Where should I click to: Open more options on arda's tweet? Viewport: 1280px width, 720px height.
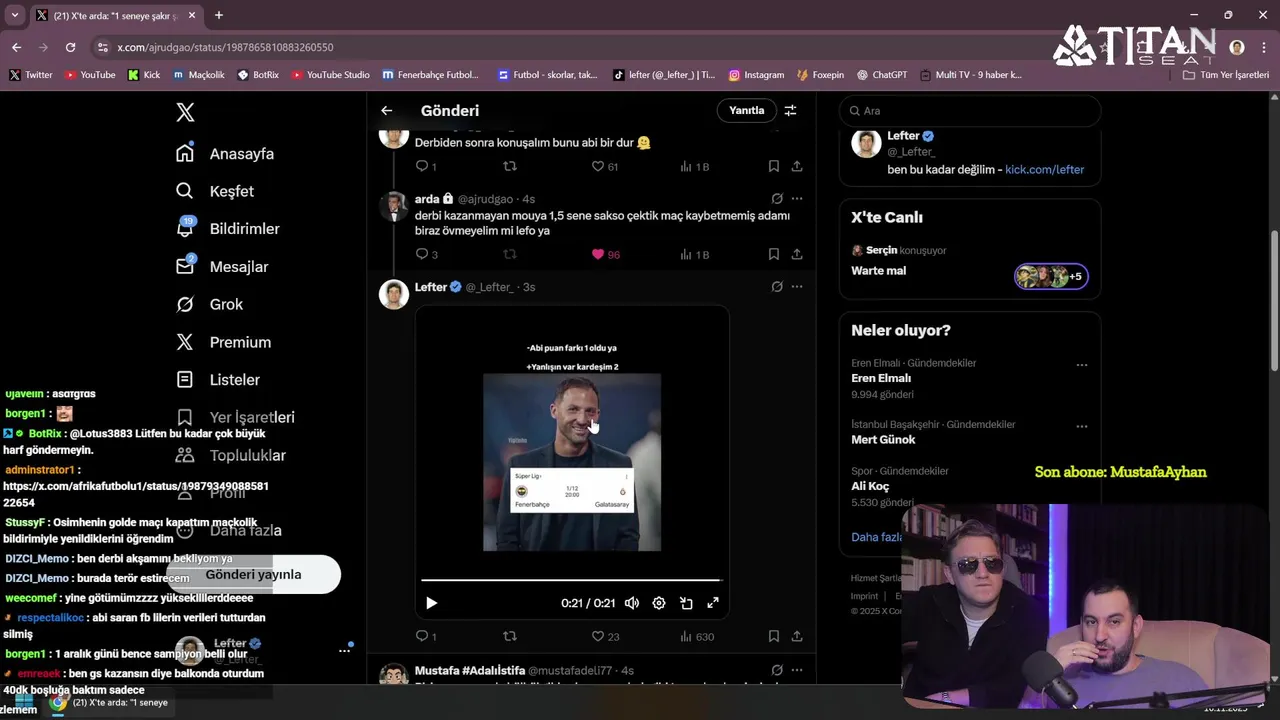click(x=797, y=199)
